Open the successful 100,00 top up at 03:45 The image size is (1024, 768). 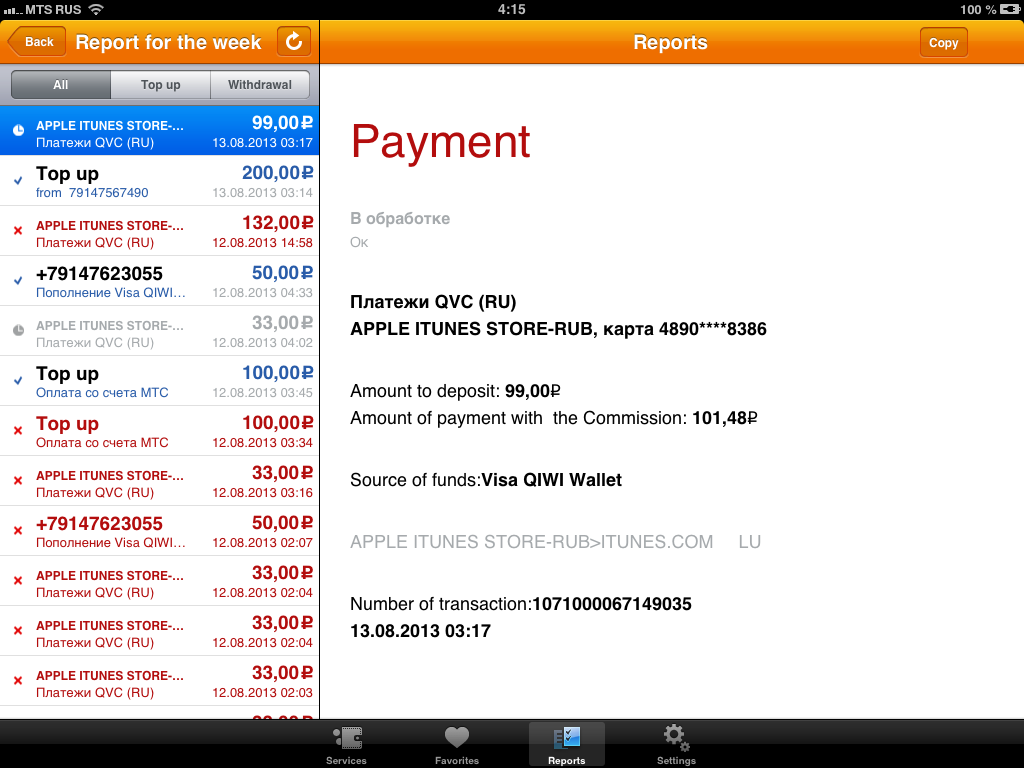click(159, 381)
